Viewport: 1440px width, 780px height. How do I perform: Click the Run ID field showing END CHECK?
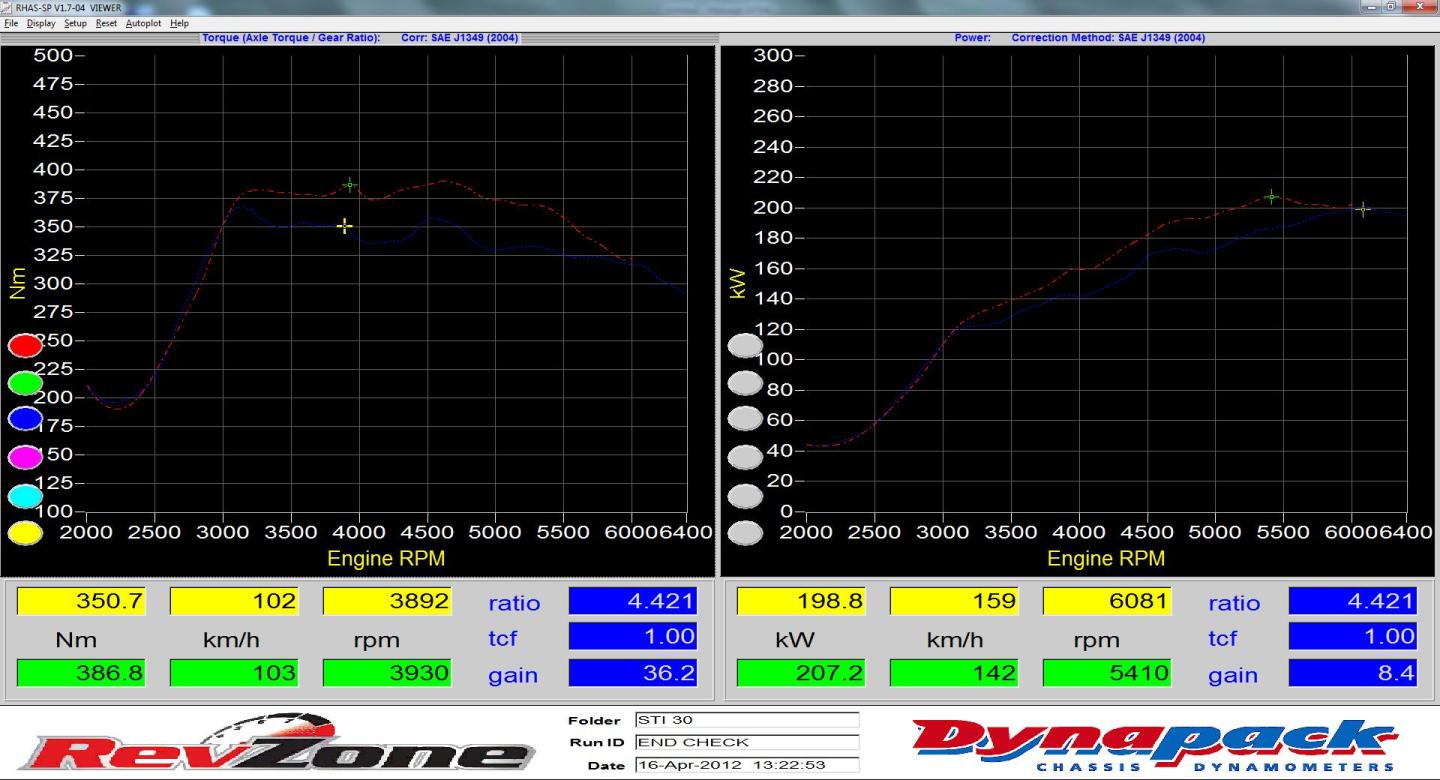(x=746, y=742)
